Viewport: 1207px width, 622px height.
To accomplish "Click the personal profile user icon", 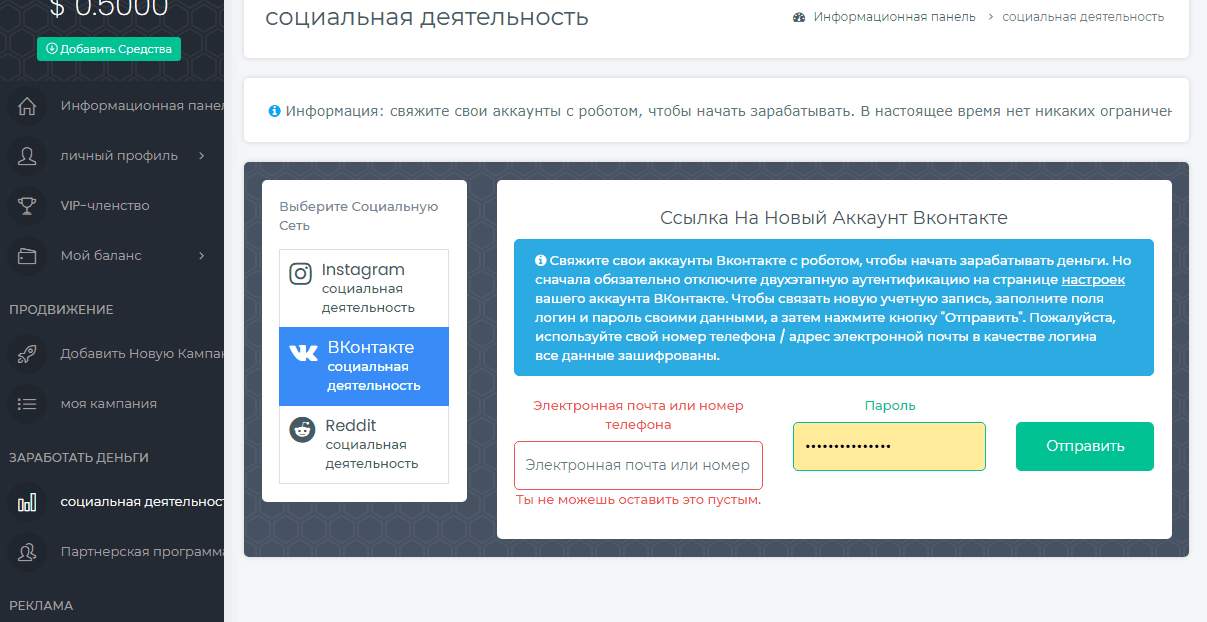I will [x=27, y=156].
